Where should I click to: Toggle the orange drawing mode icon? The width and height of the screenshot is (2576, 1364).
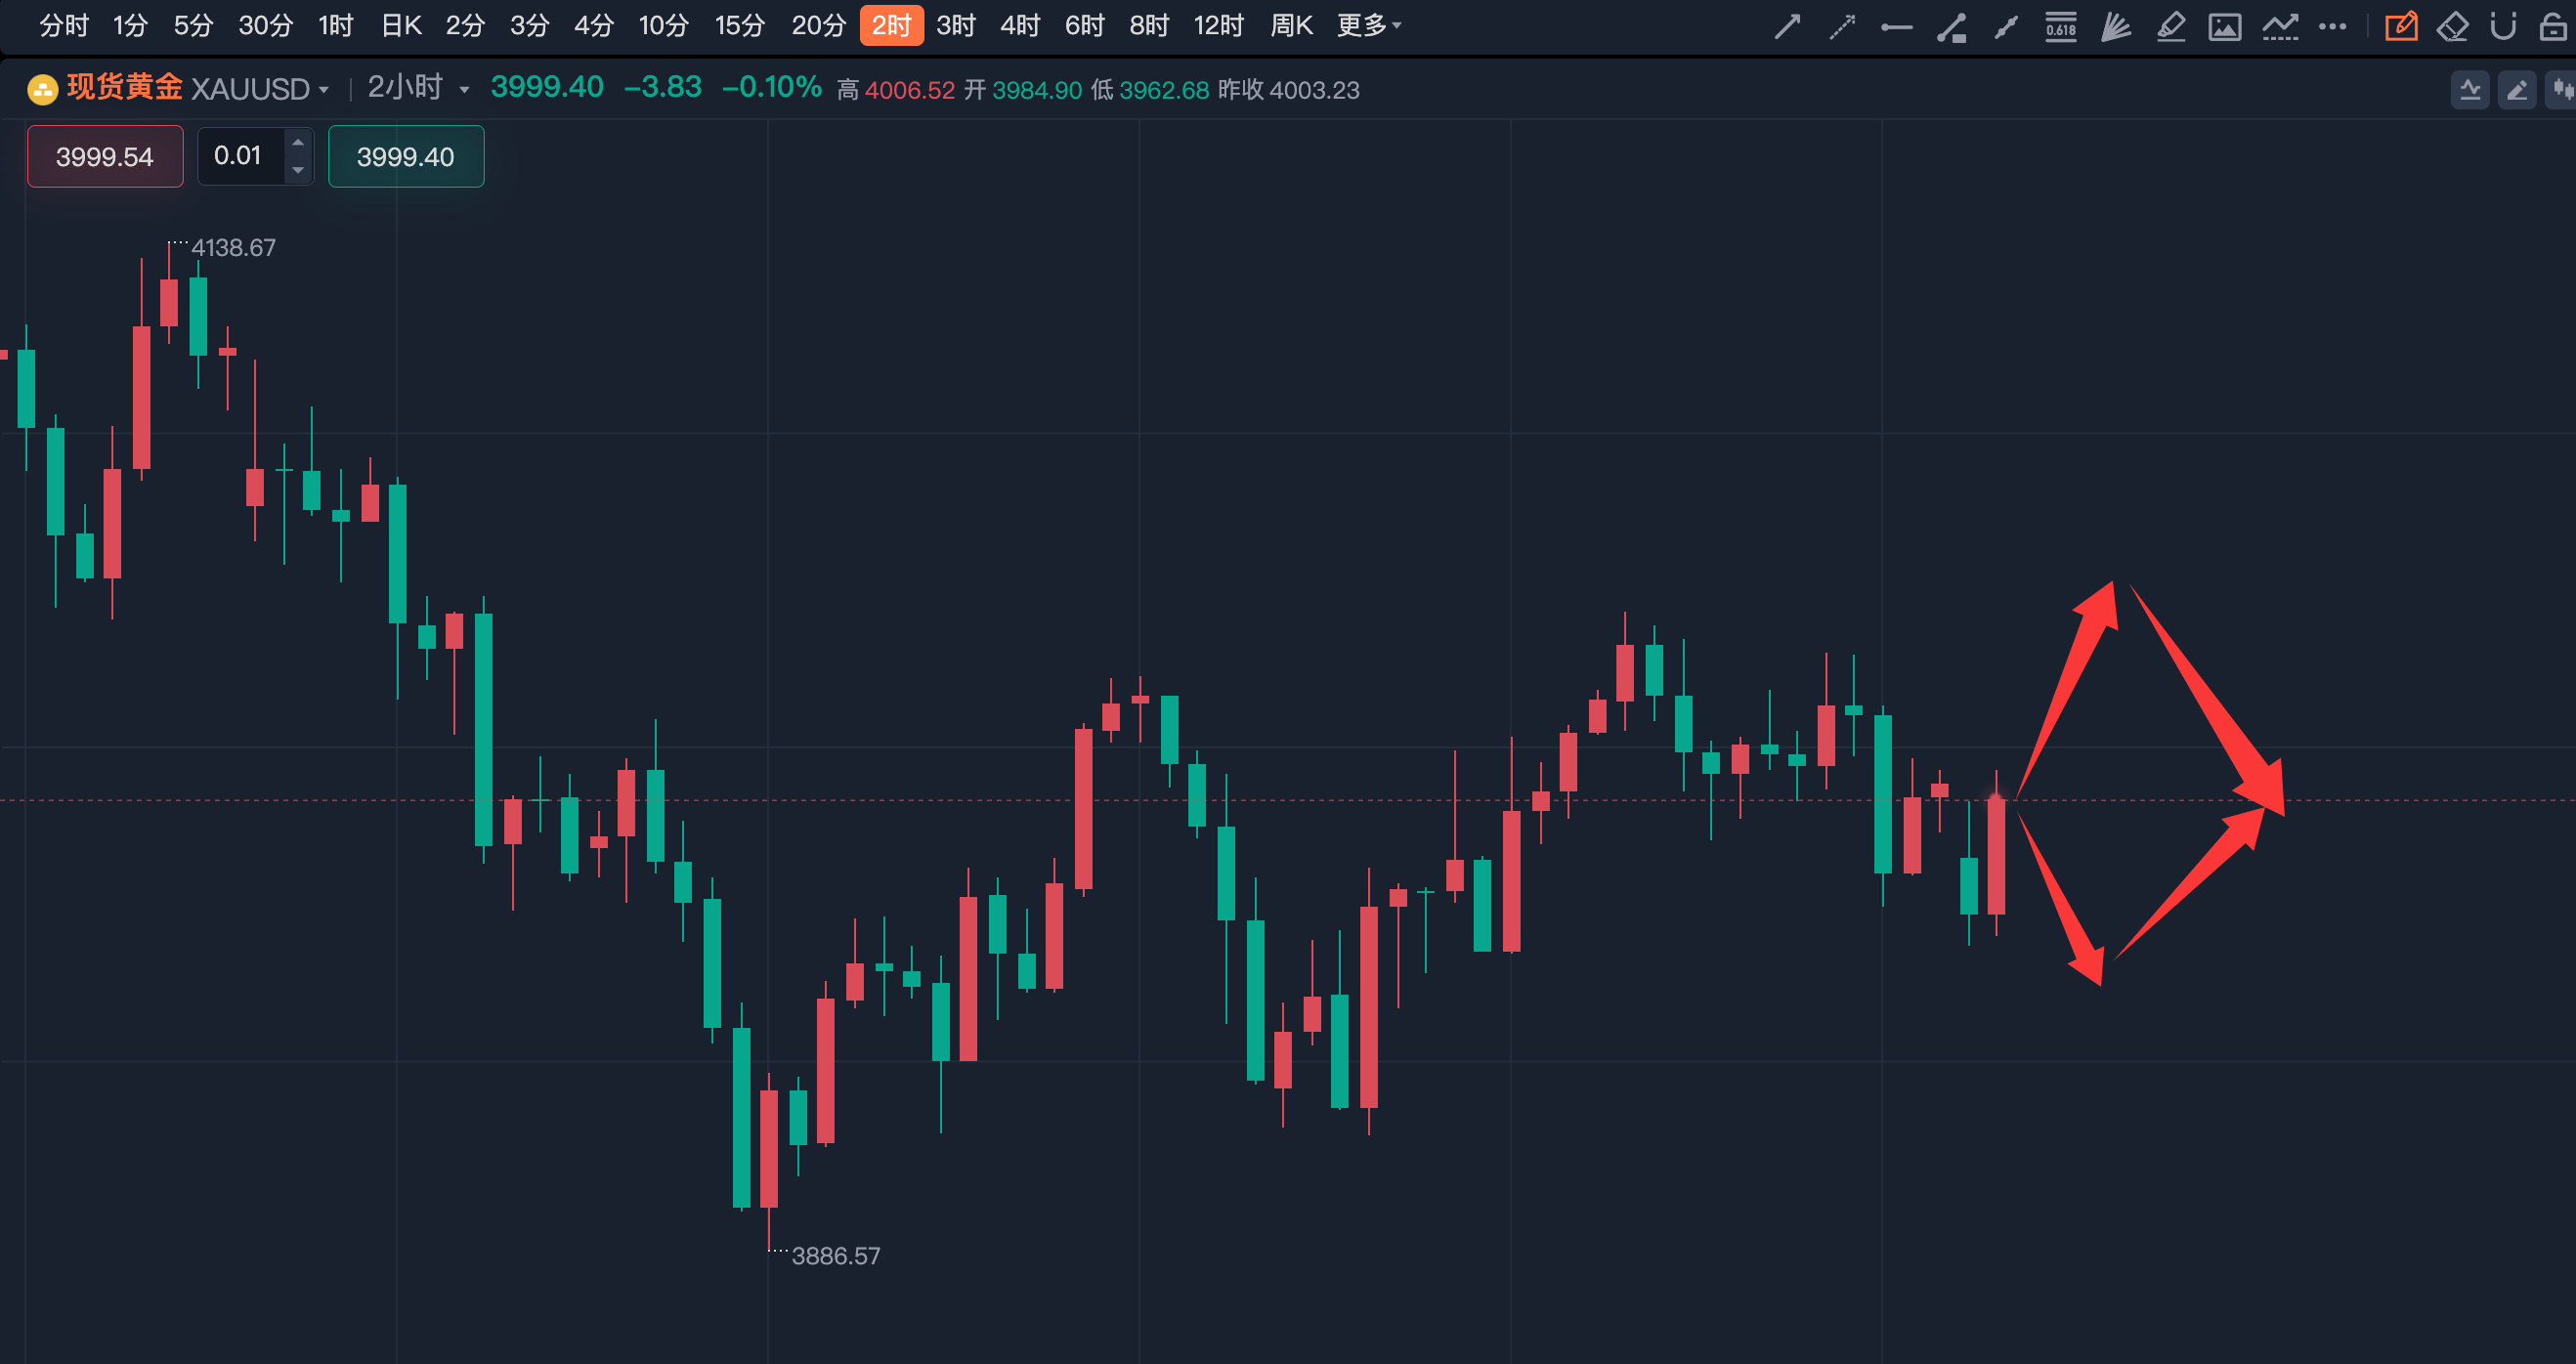[x=2400, y=26]
